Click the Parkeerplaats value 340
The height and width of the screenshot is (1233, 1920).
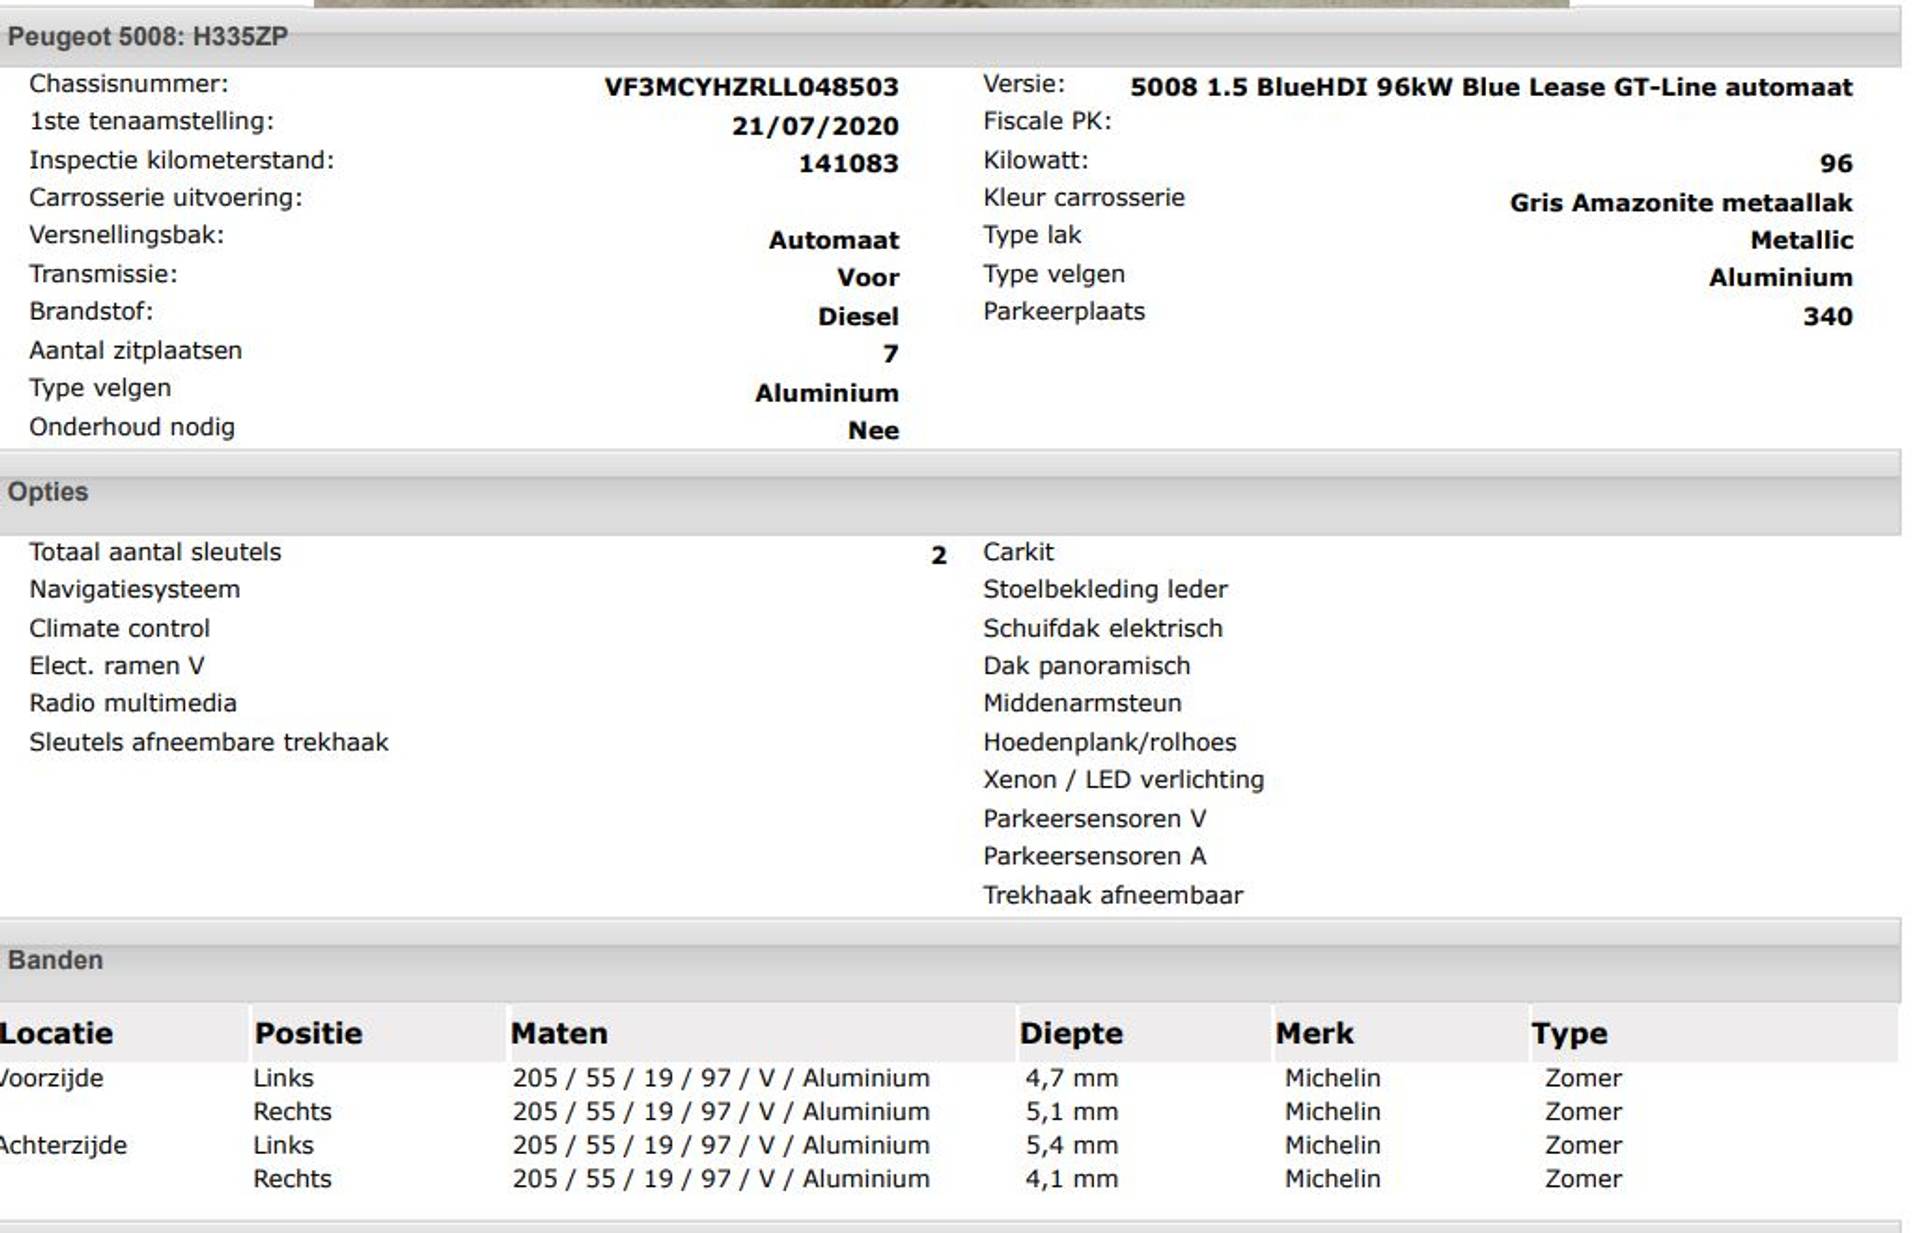coord(1827,317)
